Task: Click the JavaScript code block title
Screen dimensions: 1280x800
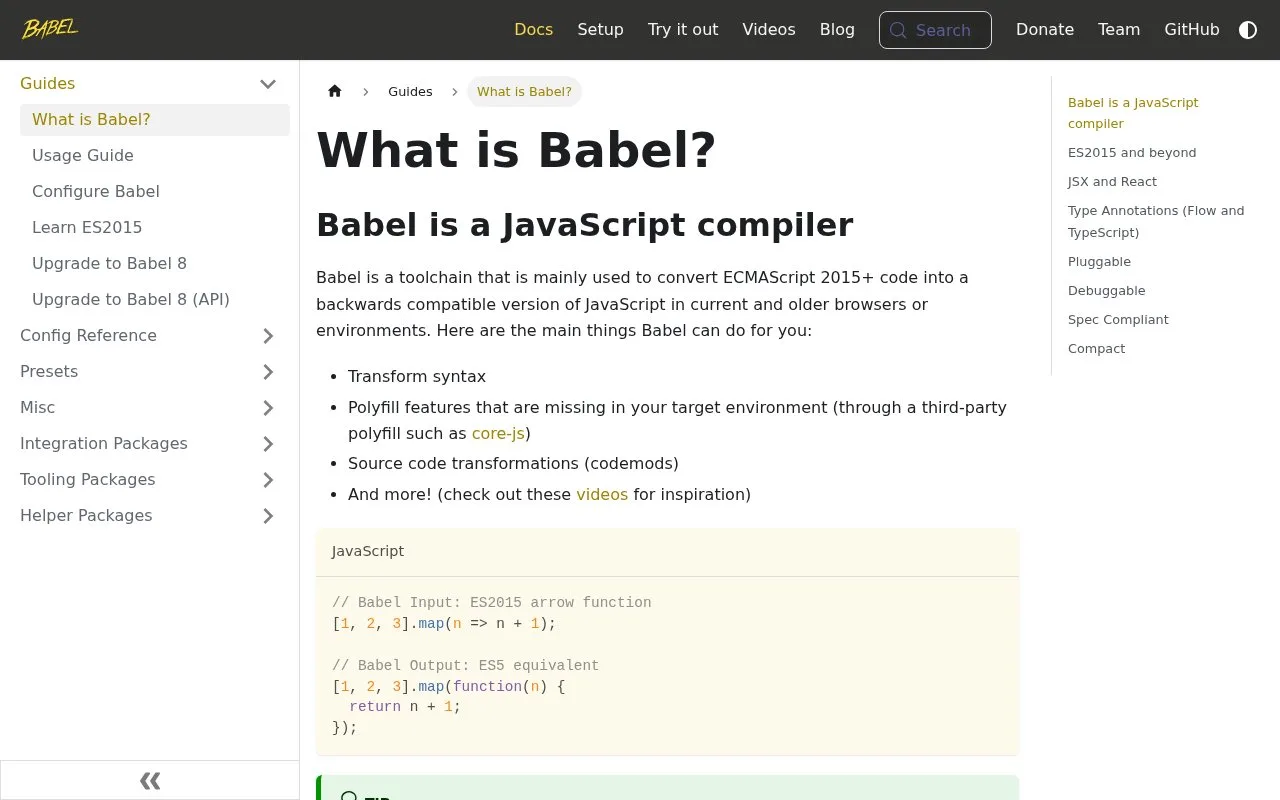Action: tap(368, 552)
